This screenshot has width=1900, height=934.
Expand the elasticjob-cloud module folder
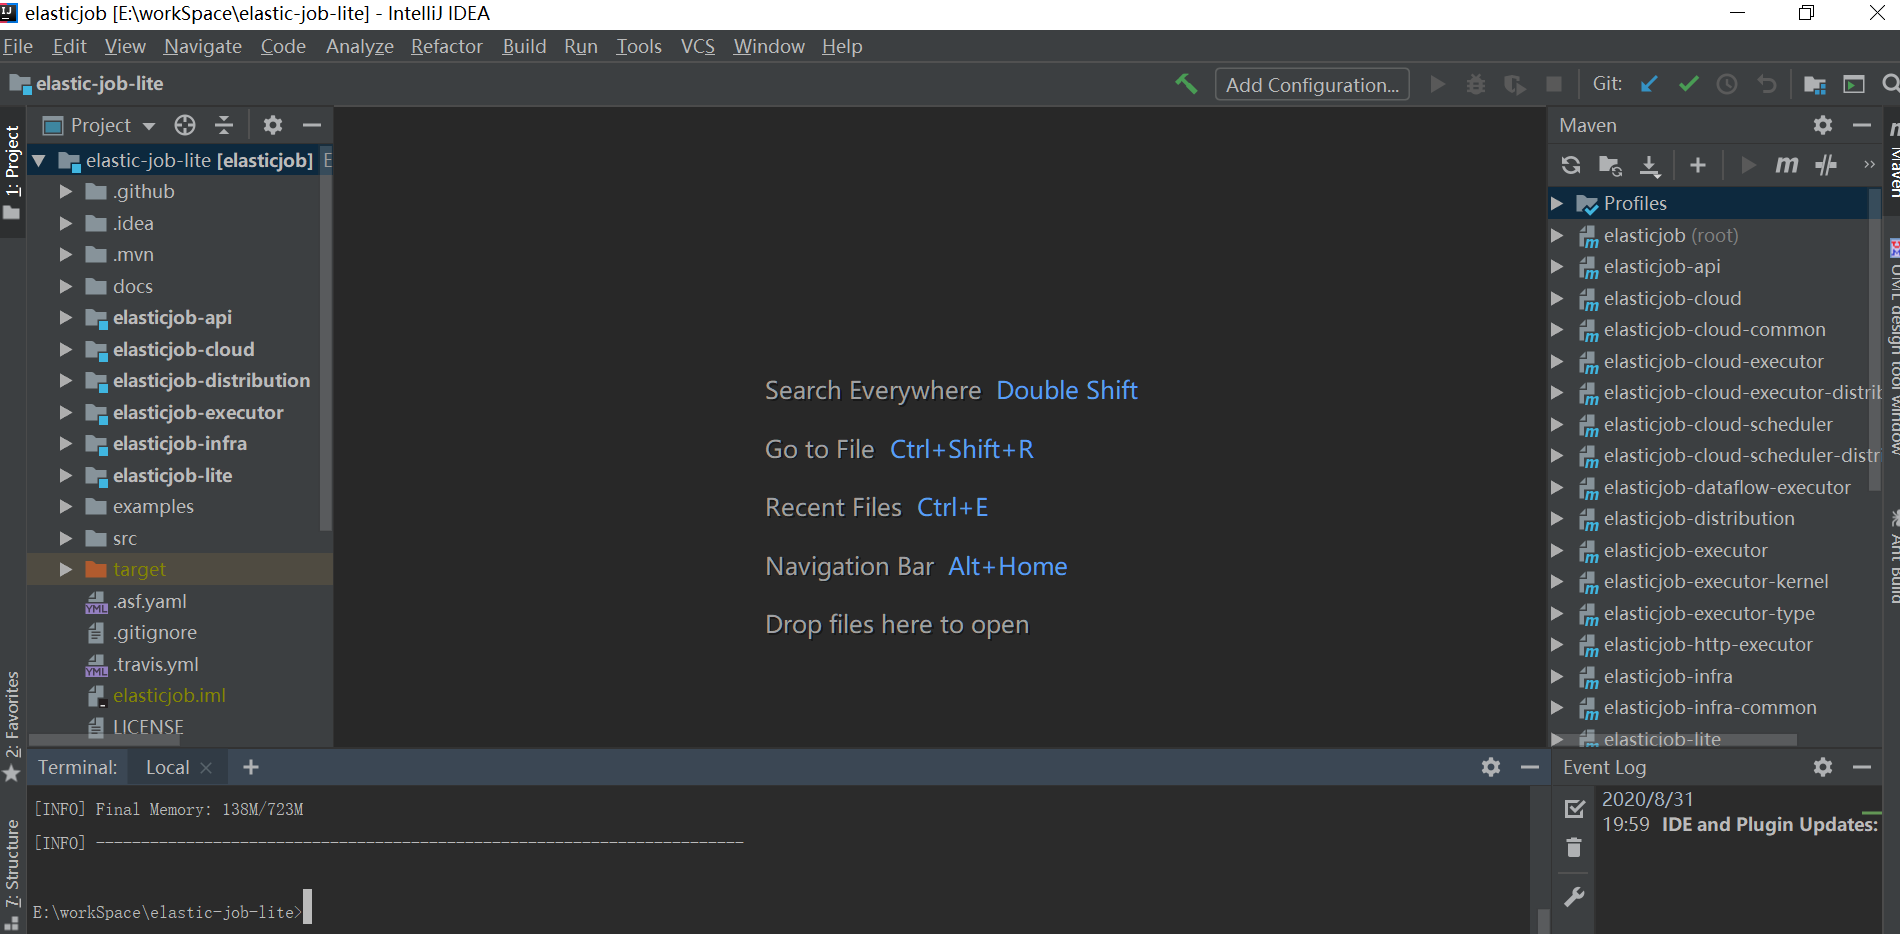[66, 350]
